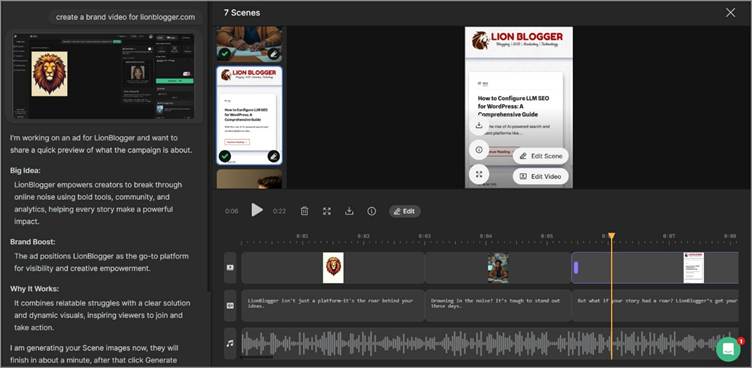Click Edit Scene on the preview
The height and width of the screenshot is (368, 752).
540,156
